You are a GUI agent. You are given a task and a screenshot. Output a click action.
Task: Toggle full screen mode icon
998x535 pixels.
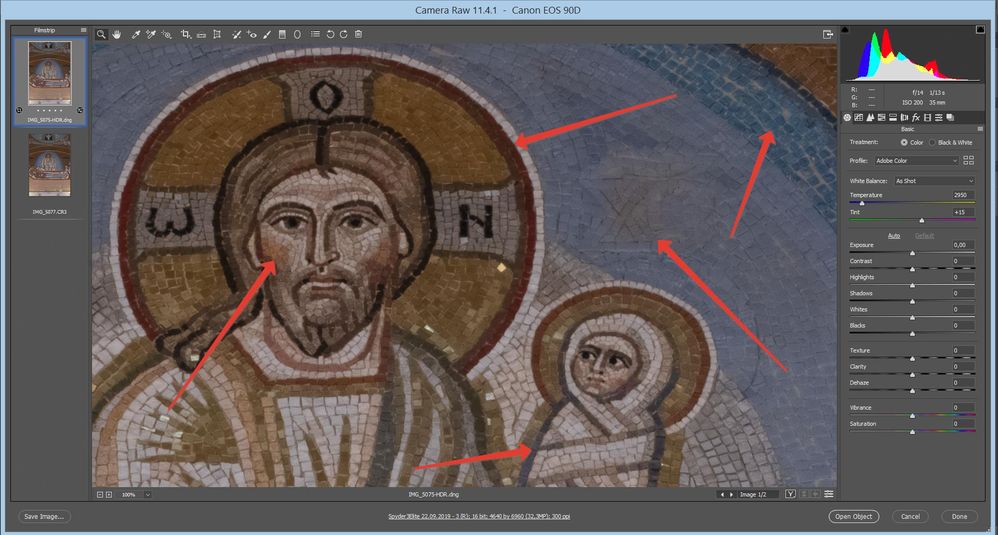click(x=828, y=34)
